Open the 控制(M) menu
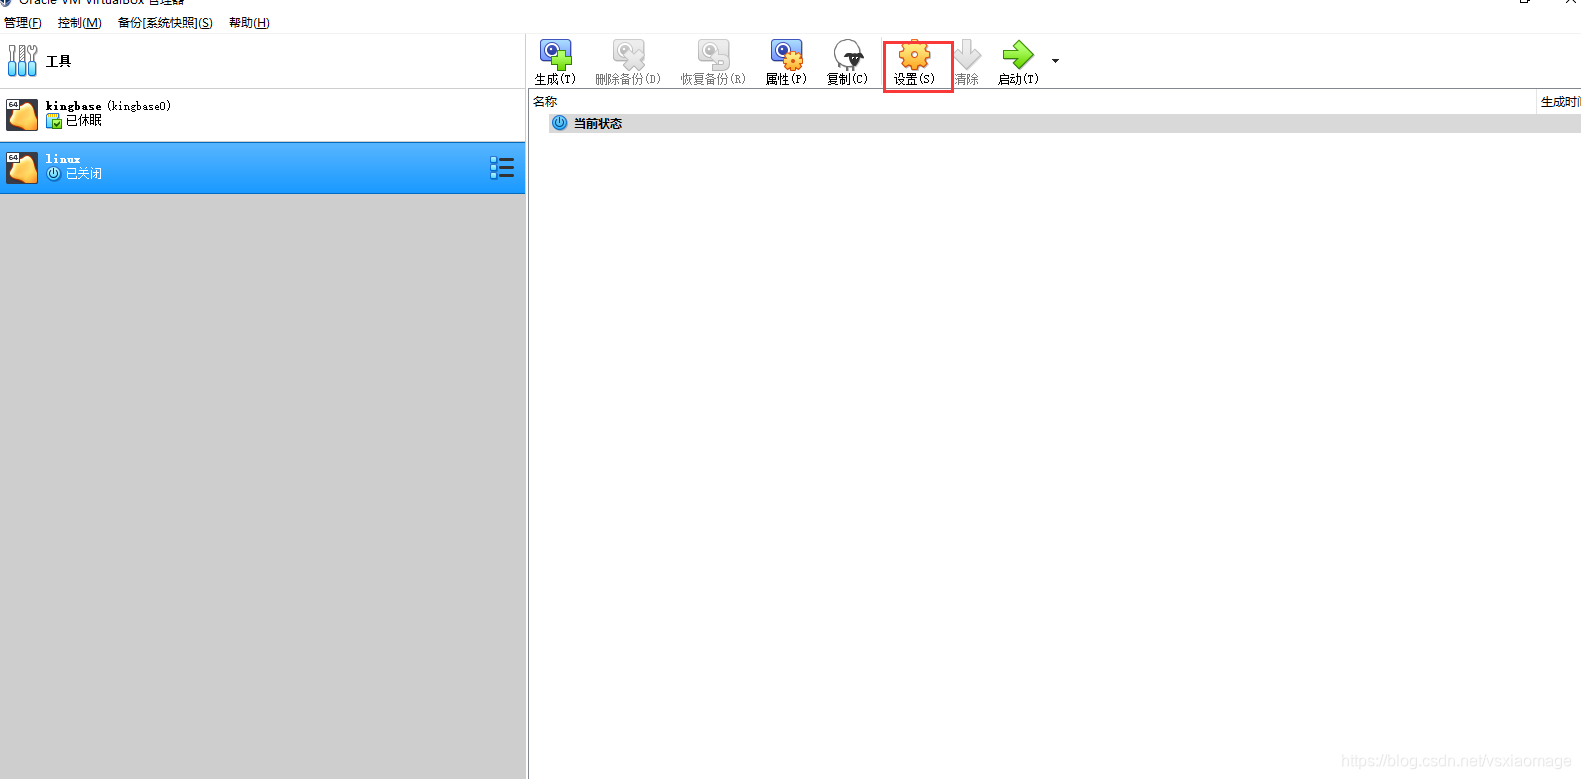This screenshot has width=1581, height=779. click(80, 23)
